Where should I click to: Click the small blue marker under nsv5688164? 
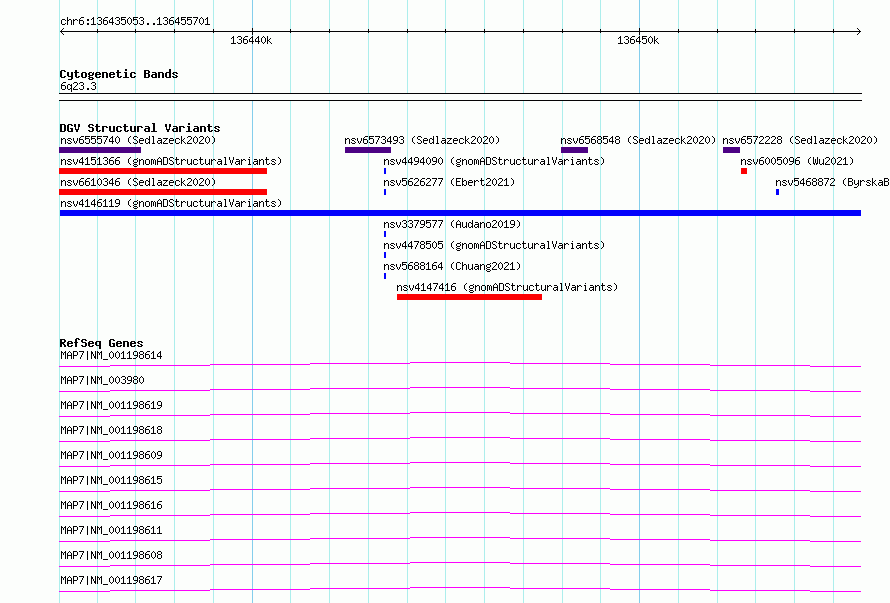385,276
